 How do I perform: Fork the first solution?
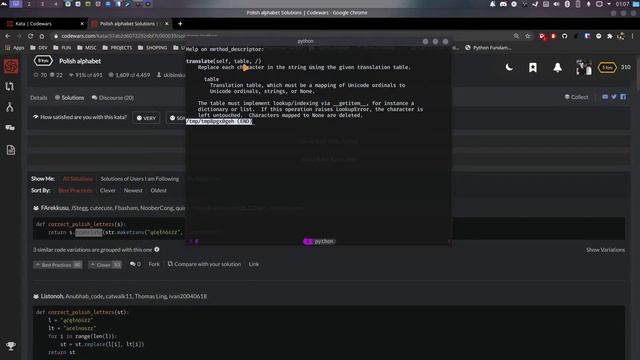[154, 264]
